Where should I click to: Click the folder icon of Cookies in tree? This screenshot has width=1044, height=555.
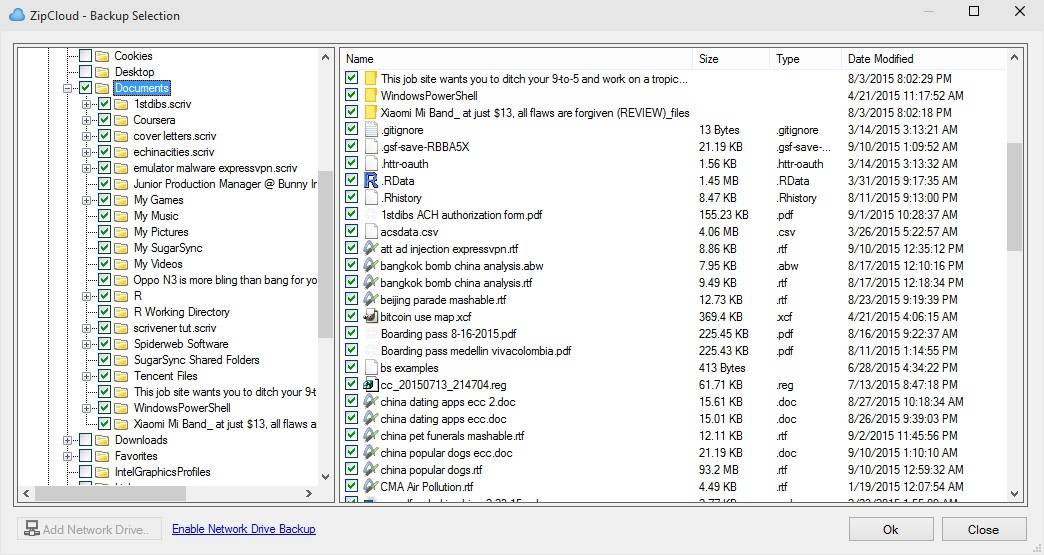point(102,56)
